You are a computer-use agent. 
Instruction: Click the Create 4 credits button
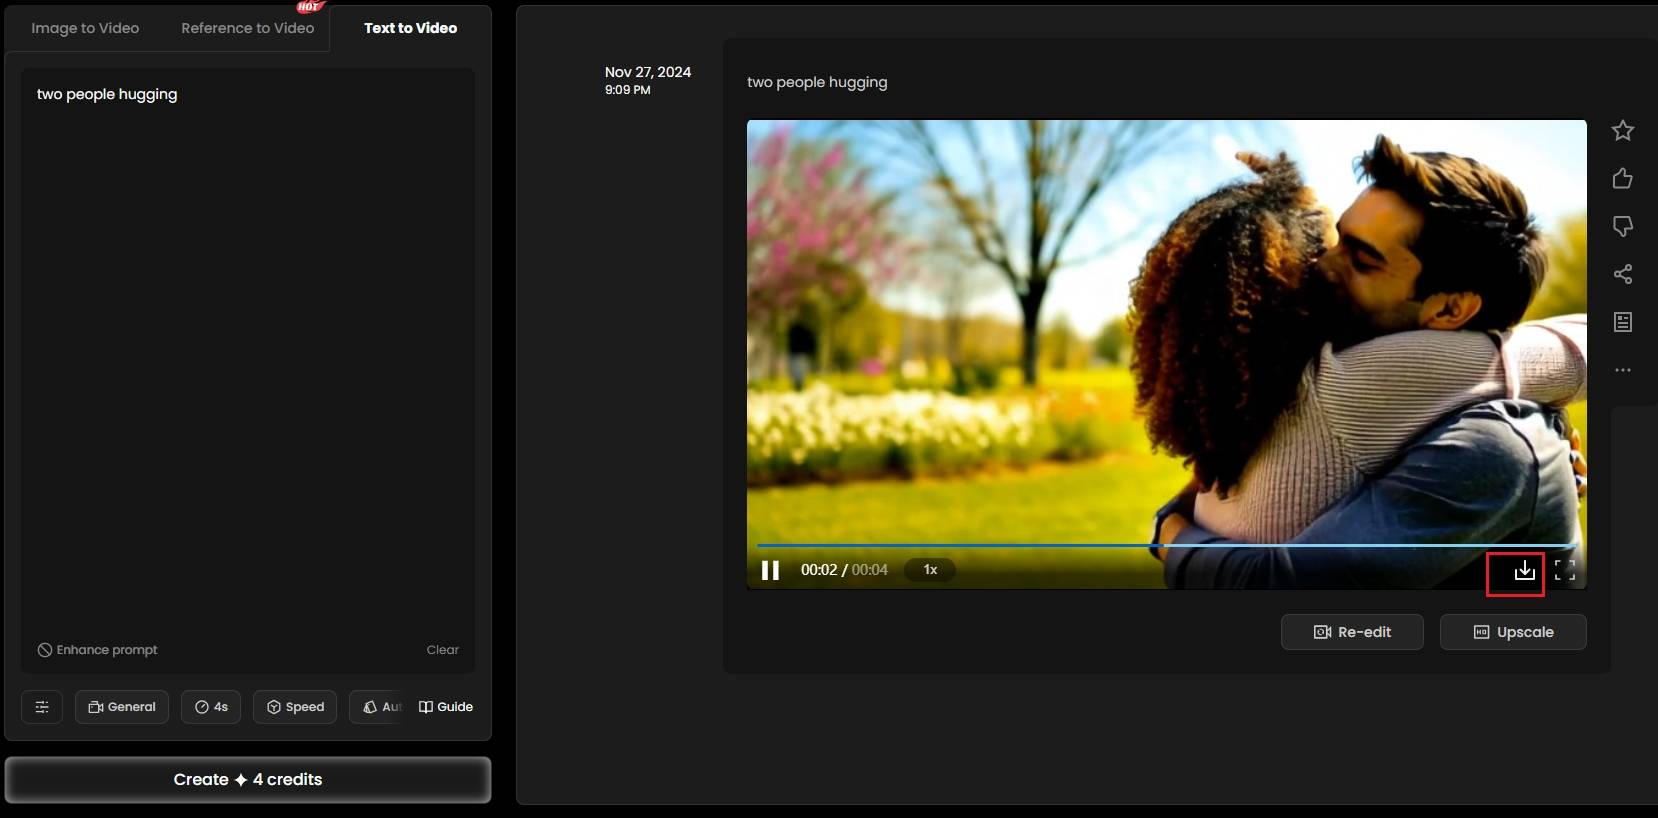click(248, 780)
